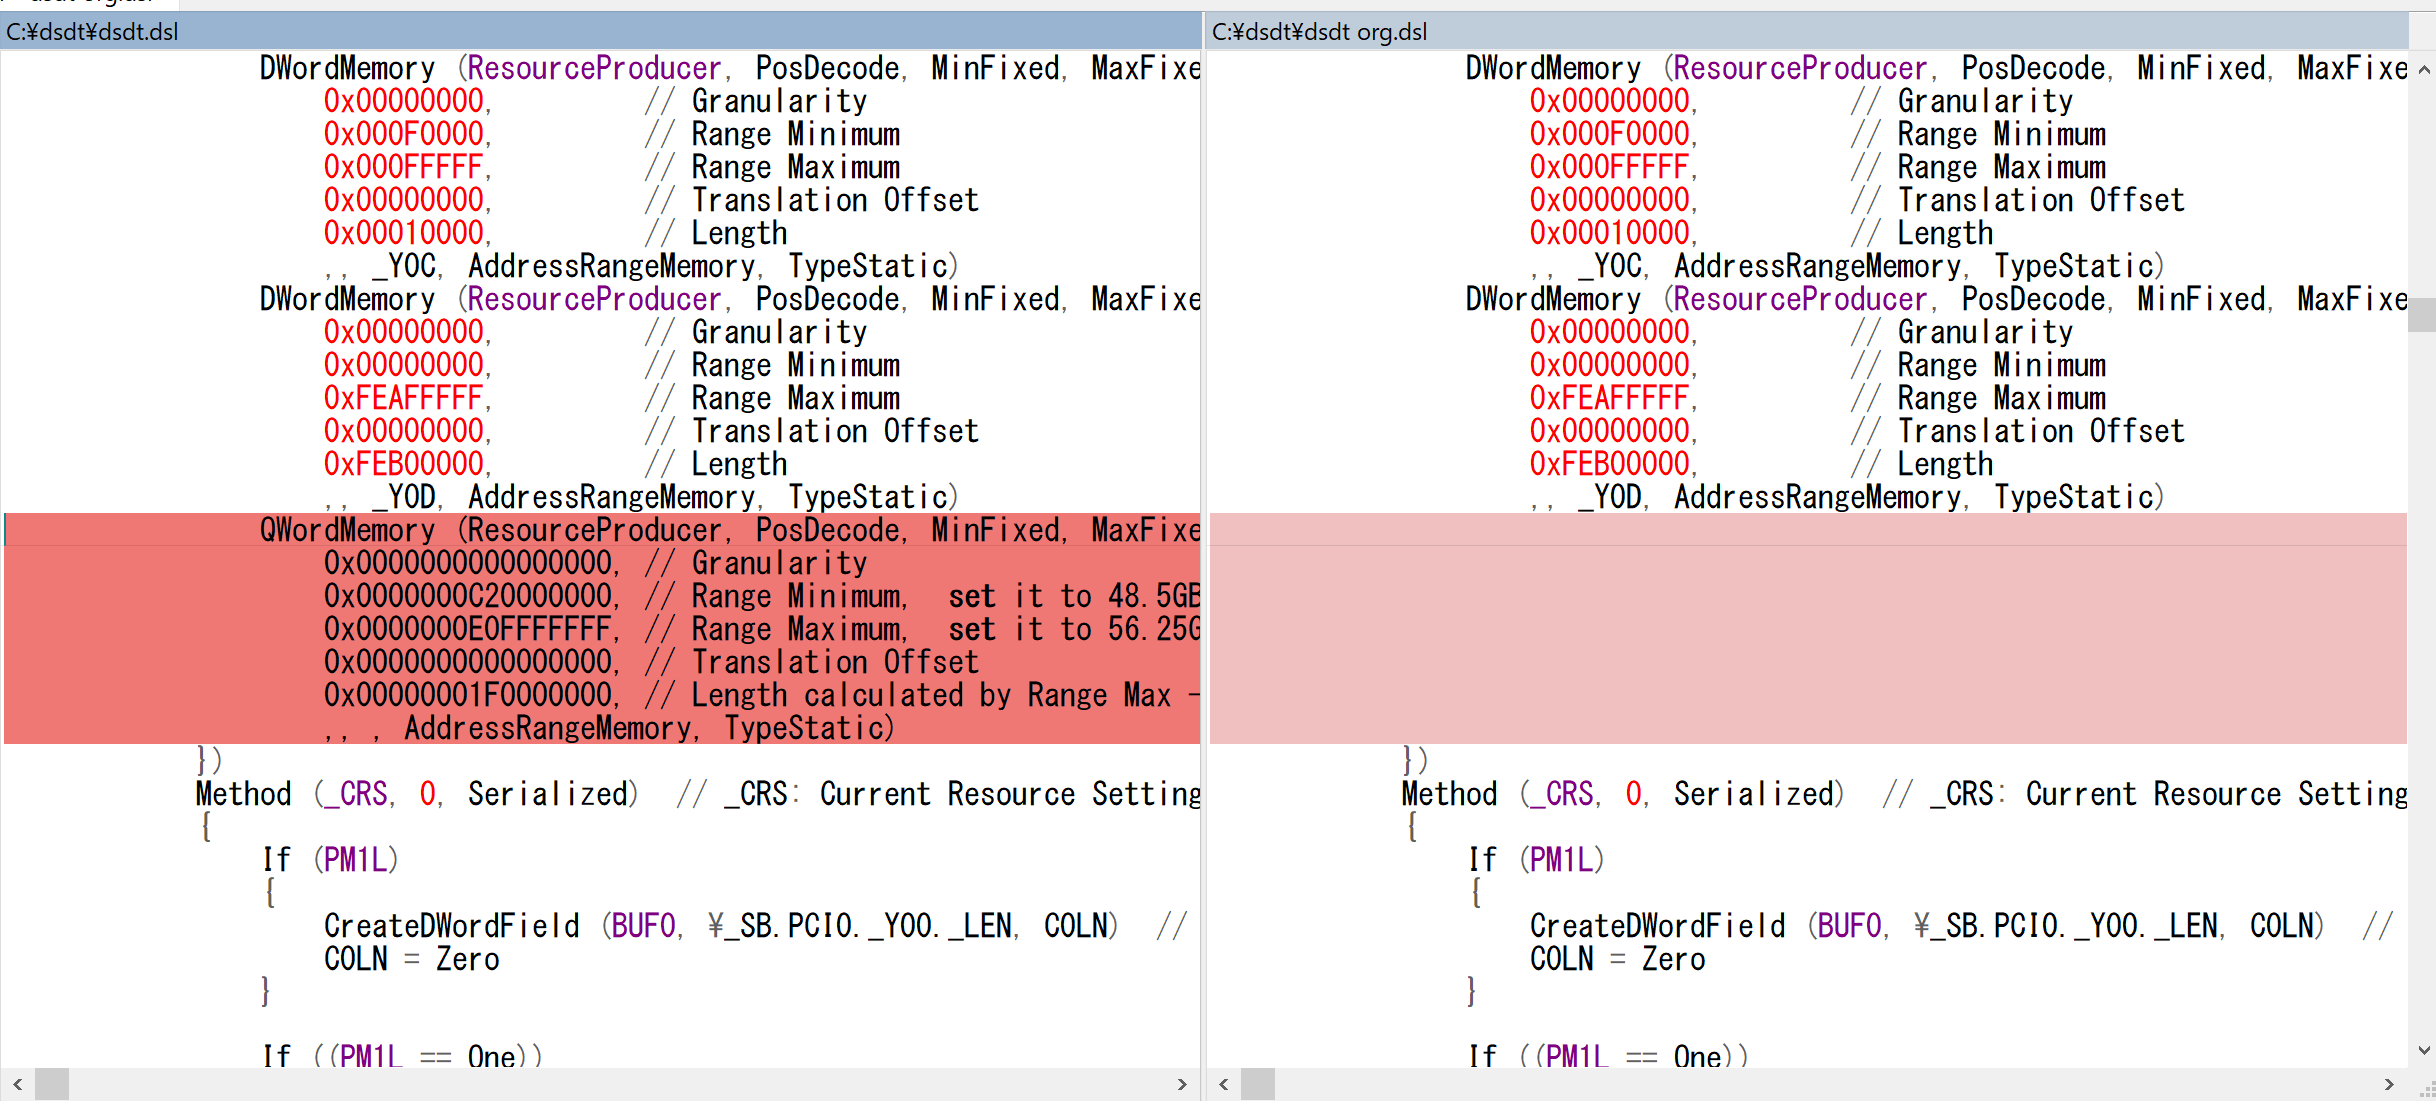
Task: Click 0xFEB00000 in left pane
Action: coord(404,464)
